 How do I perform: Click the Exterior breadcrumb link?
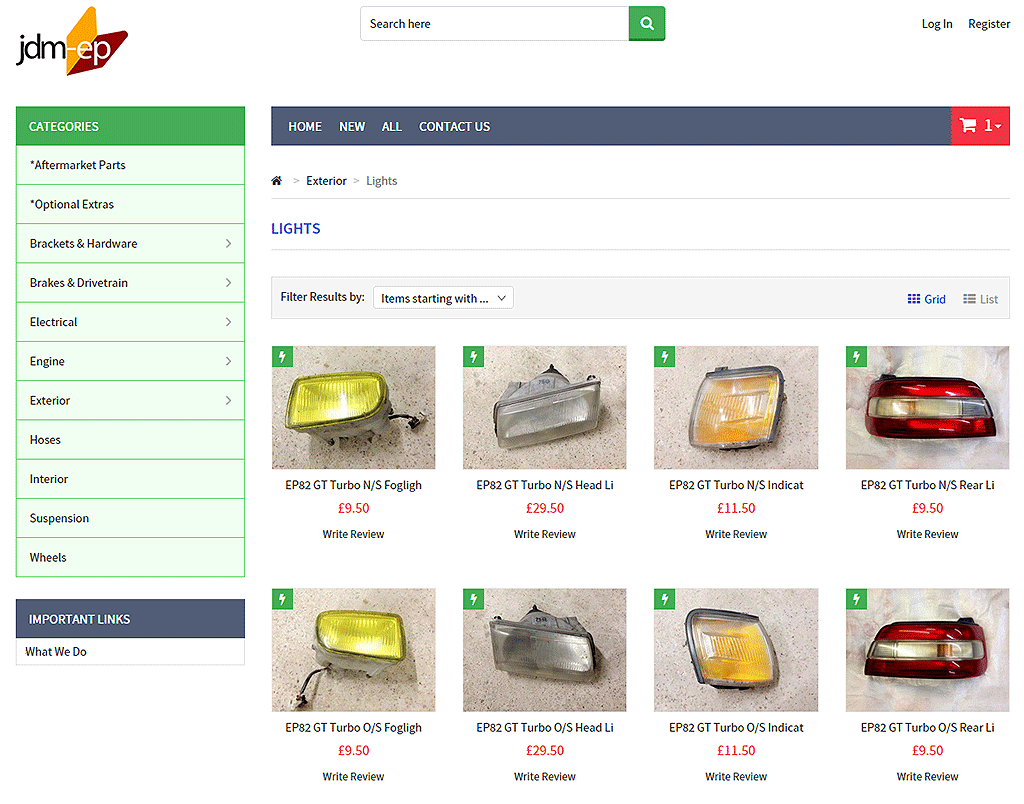tap(326, 181)
